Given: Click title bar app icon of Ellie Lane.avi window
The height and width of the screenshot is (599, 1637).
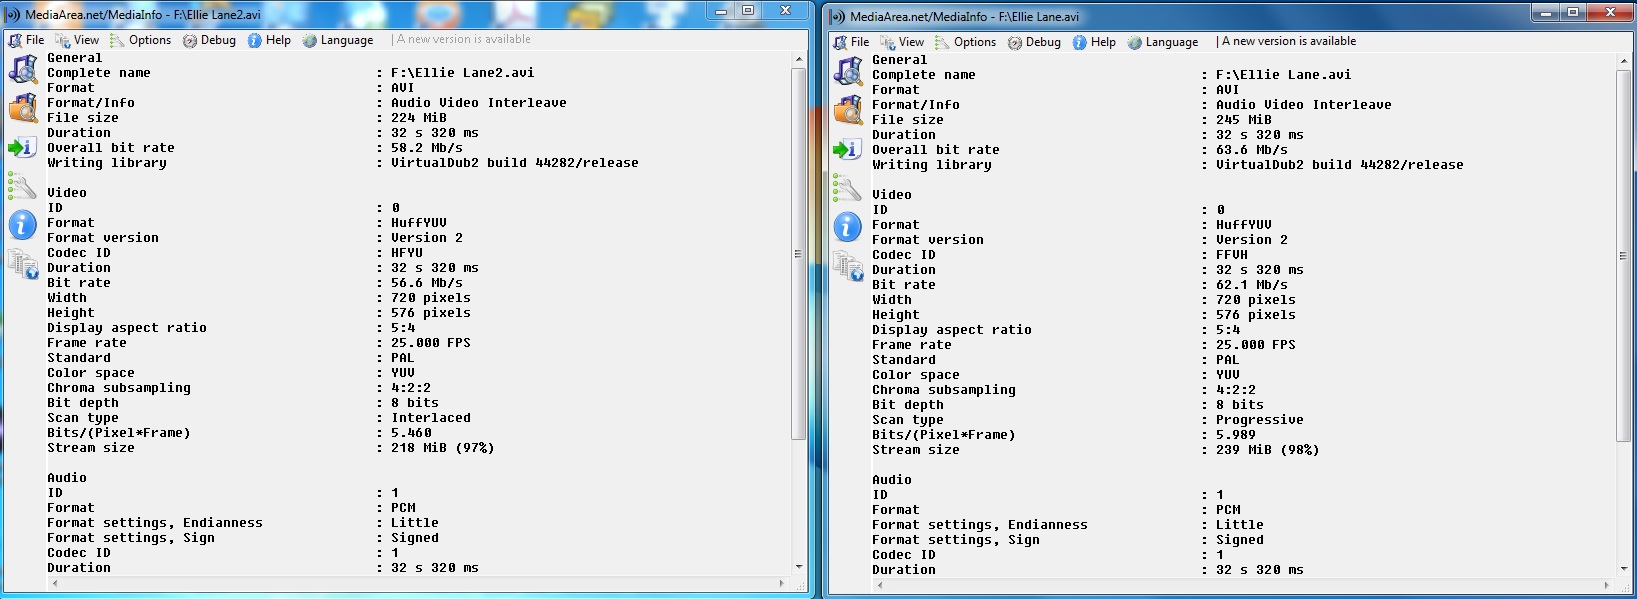Looking at the screenshot, I should 838,16.
